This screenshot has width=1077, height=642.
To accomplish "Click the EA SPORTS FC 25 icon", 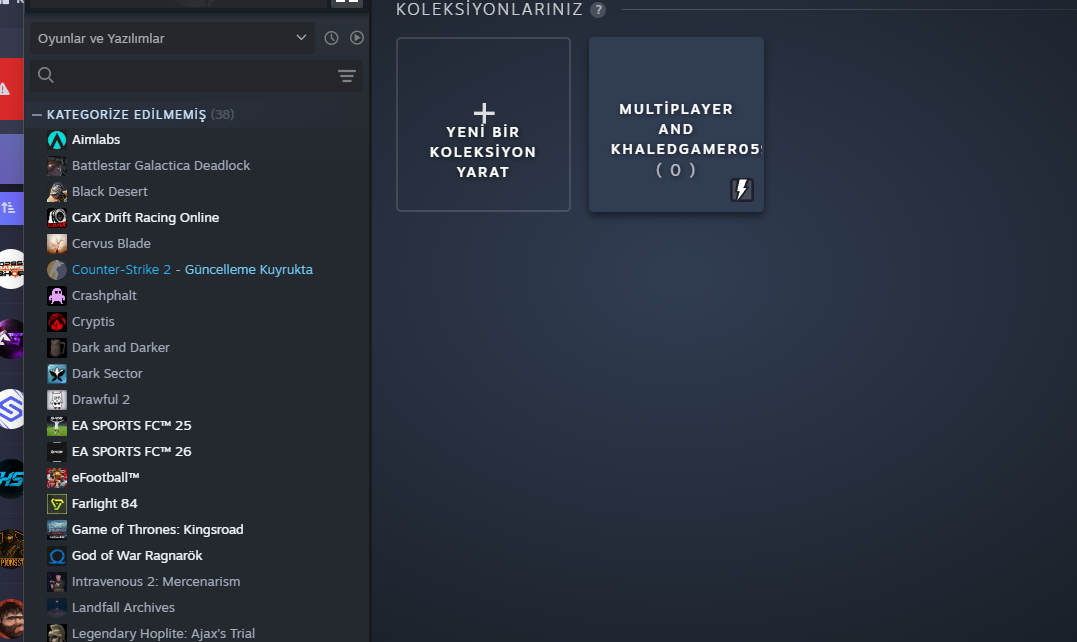I will [57, 426].
